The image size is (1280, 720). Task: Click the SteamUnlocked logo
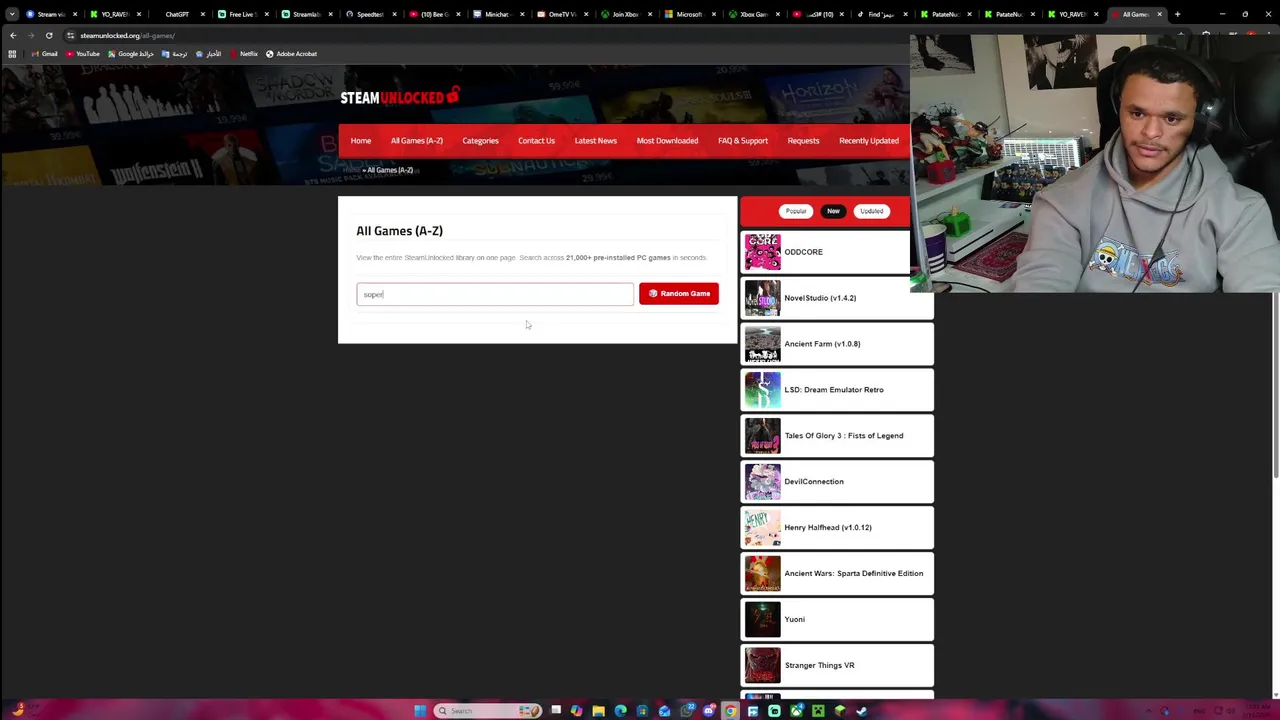(400, 97)
